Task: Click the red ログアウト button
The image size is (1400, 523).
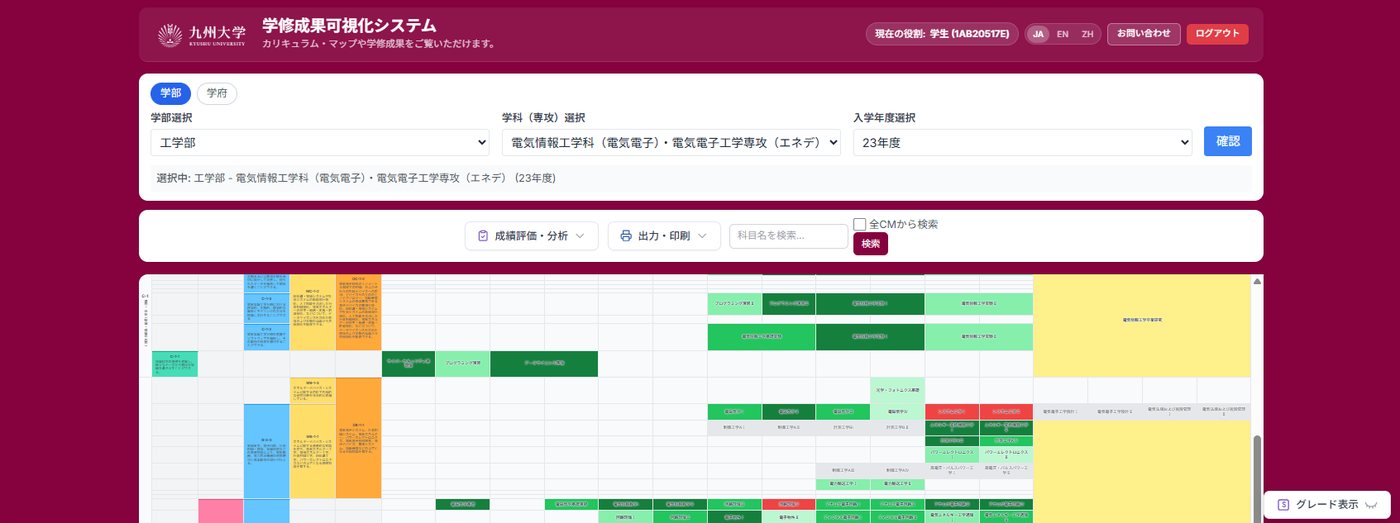Action: [x=1217, y=34]
